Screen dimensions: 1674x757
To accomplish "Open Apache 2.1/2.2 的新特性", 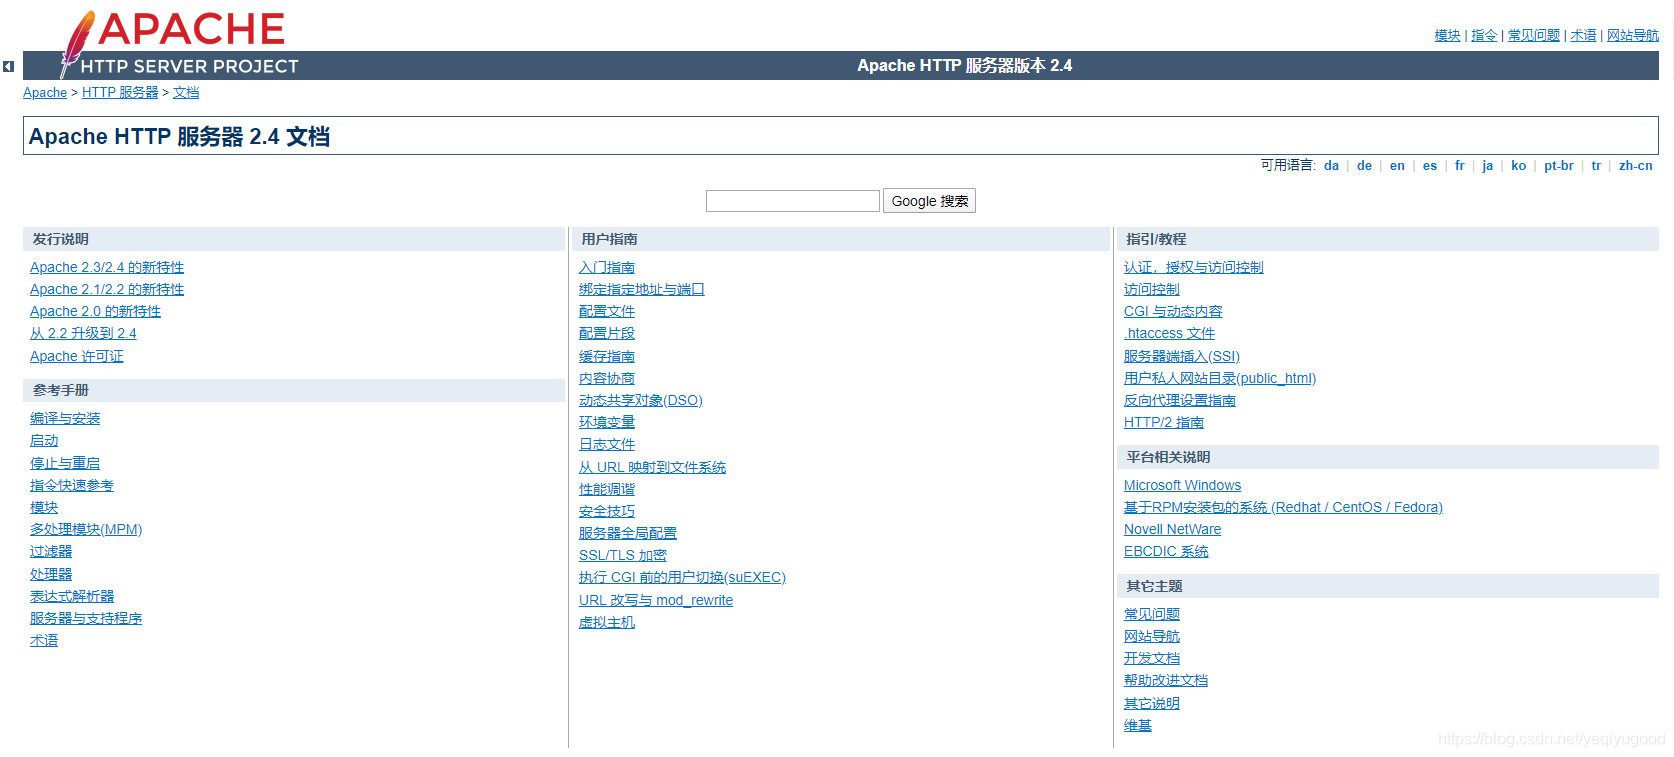I will click(107, 289).
